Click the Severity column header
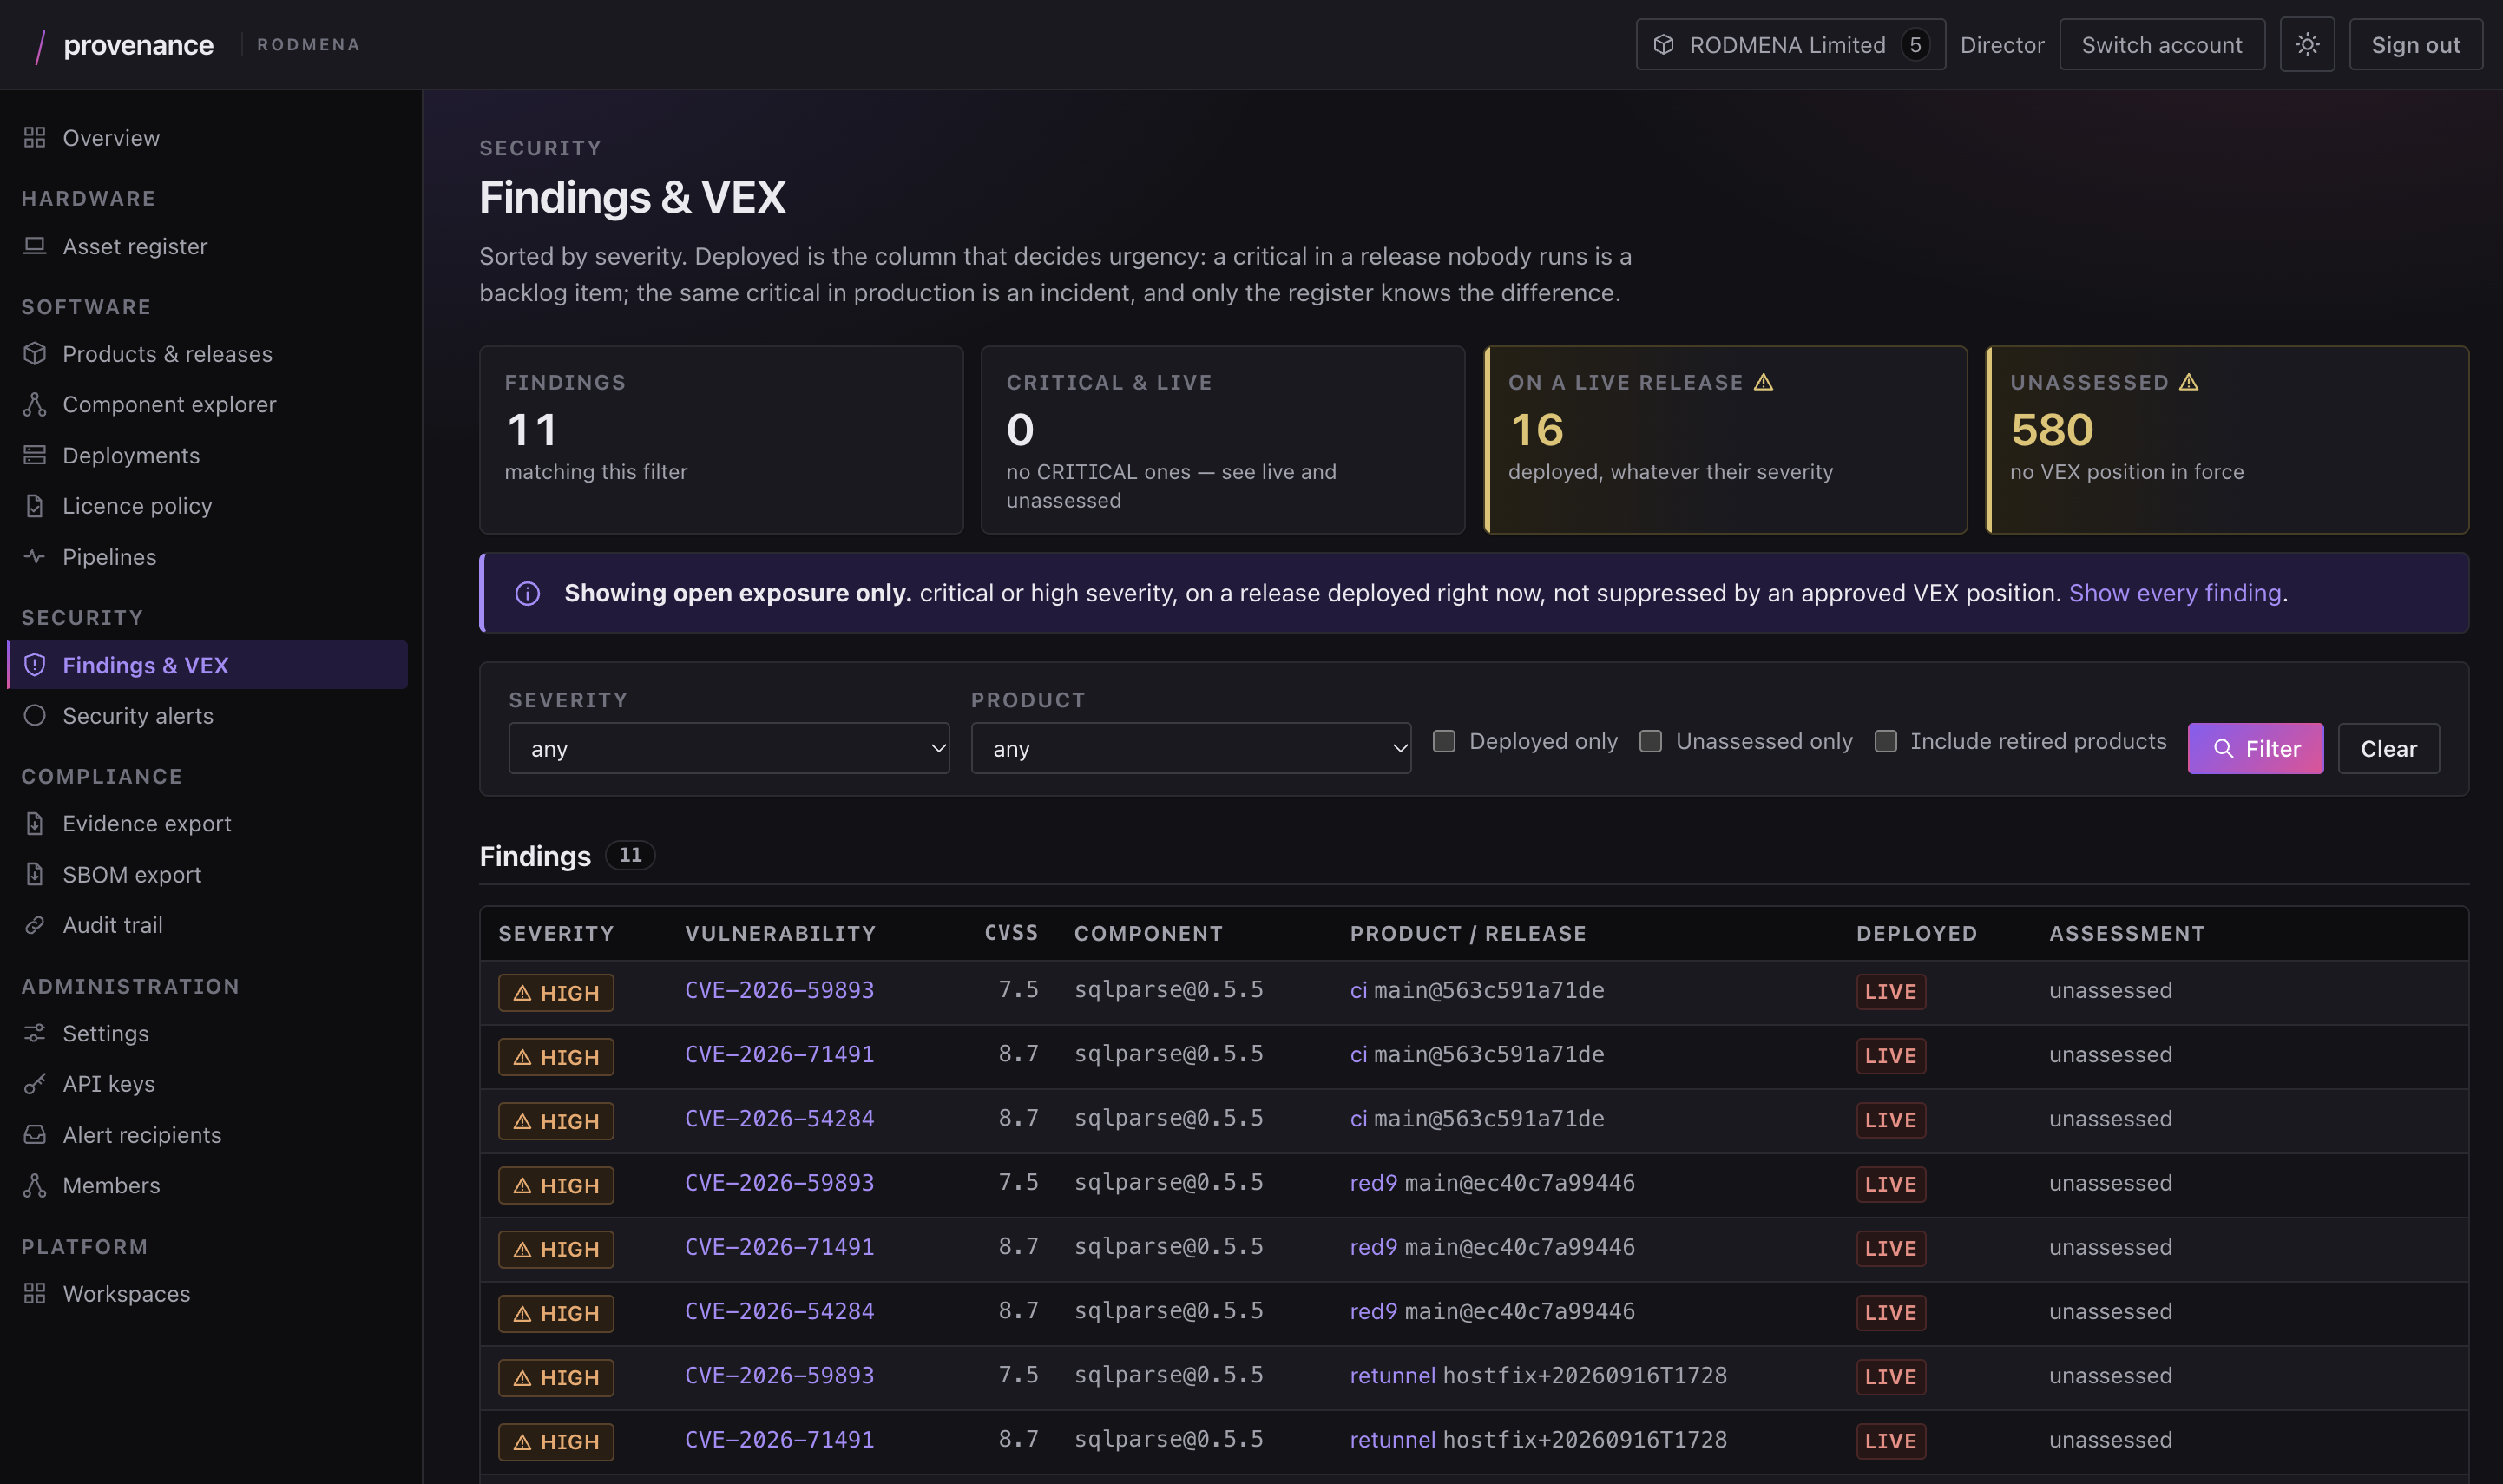Screen dimensions: 2503x1484 tap(556, 933)
